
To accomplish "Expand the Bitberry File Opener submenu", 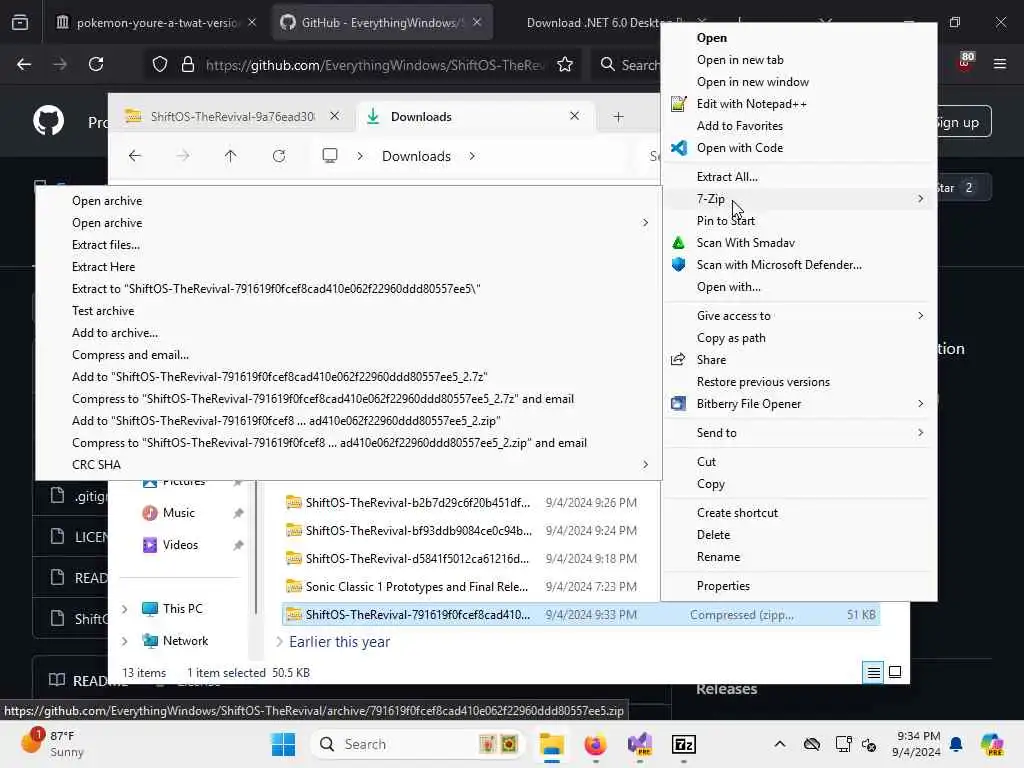I will pyautogui.click(x=799, y=404).
